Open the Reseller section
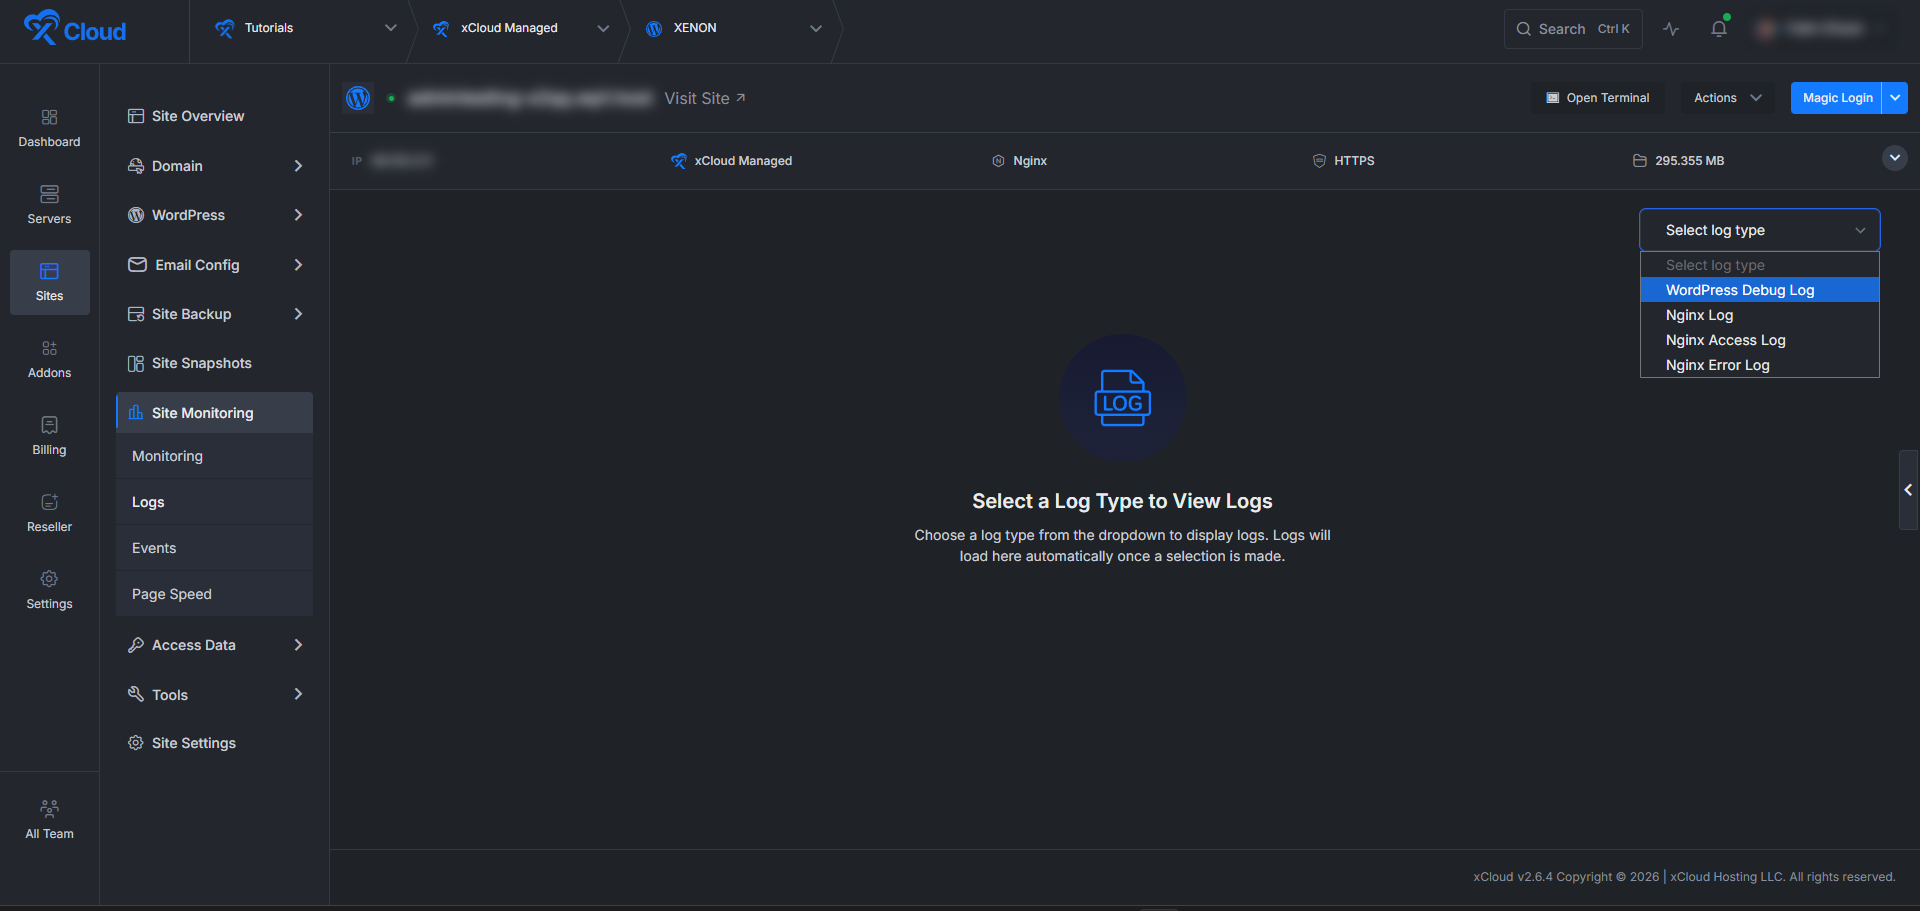Viewport: 1920px width, 911px height. coord(49,514)
